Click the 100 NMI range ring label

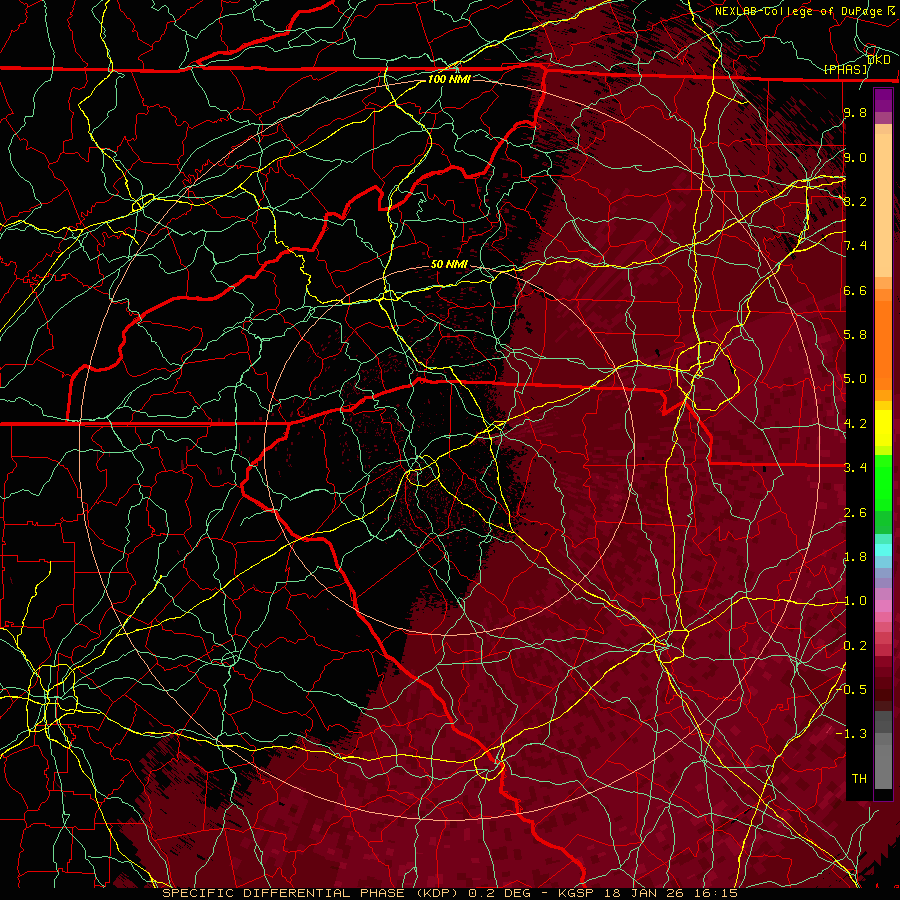(449, 79)
